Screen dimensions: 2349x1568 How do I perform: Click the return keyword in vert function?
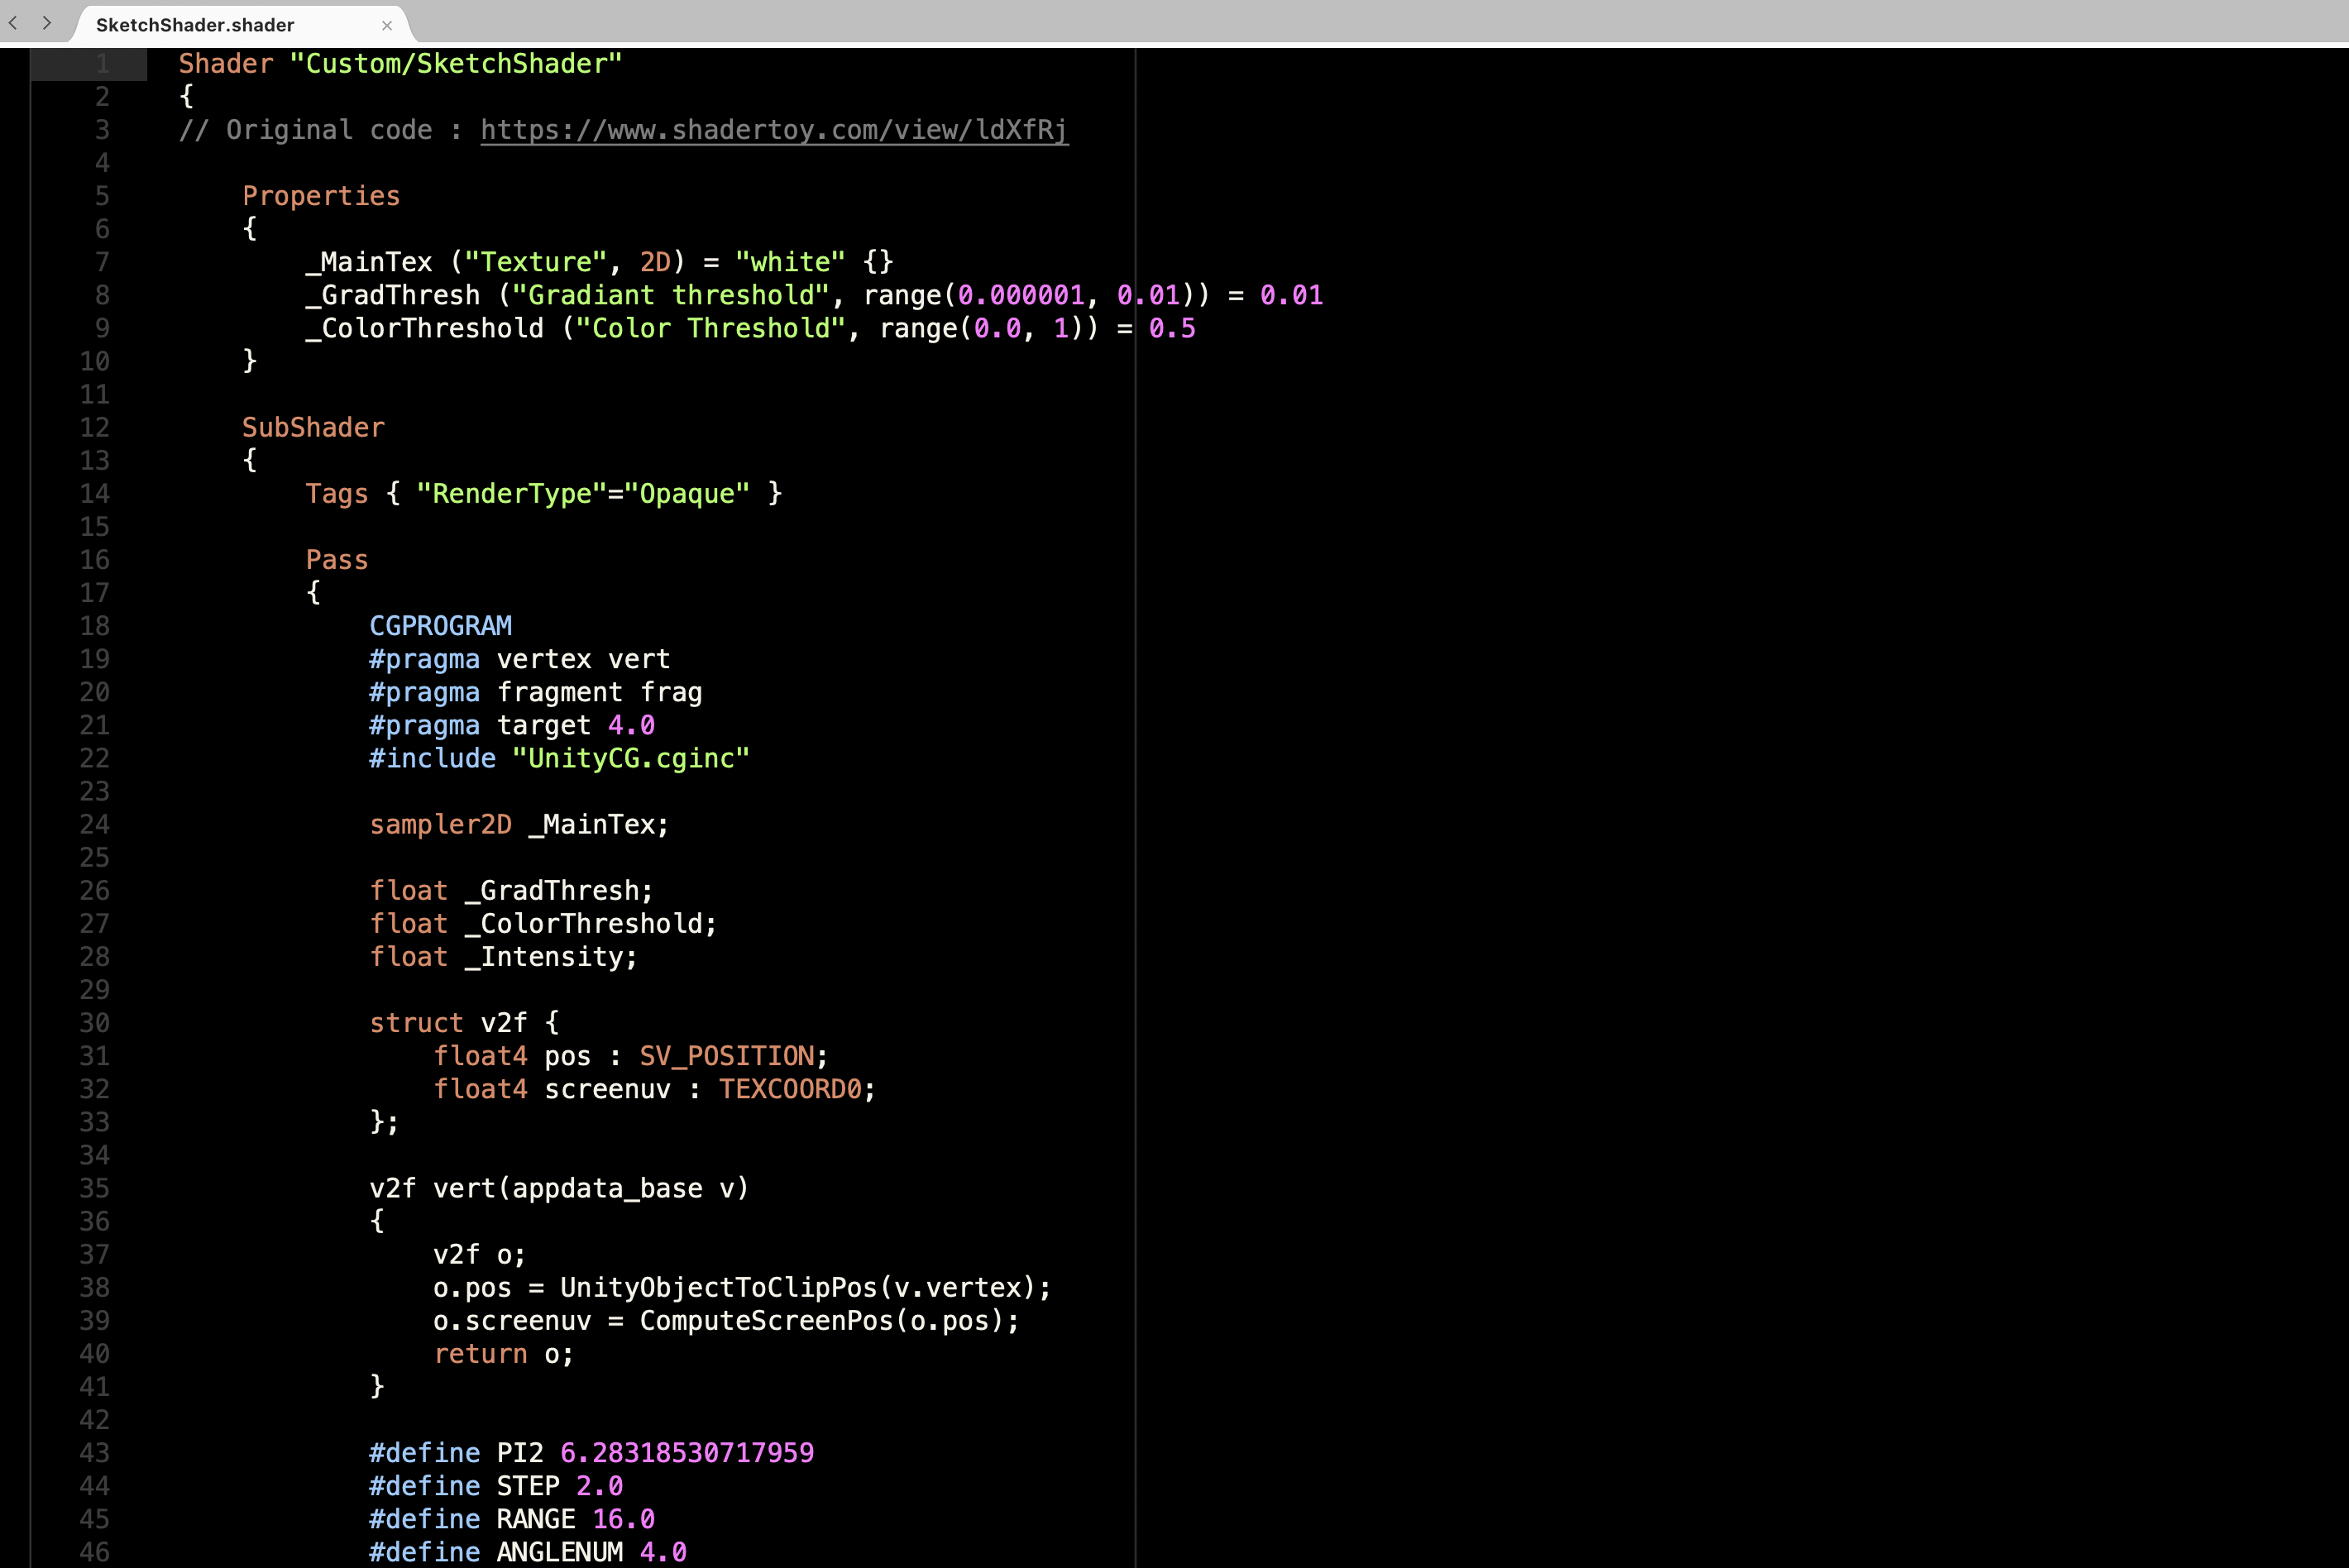[x=480, y=1354]
